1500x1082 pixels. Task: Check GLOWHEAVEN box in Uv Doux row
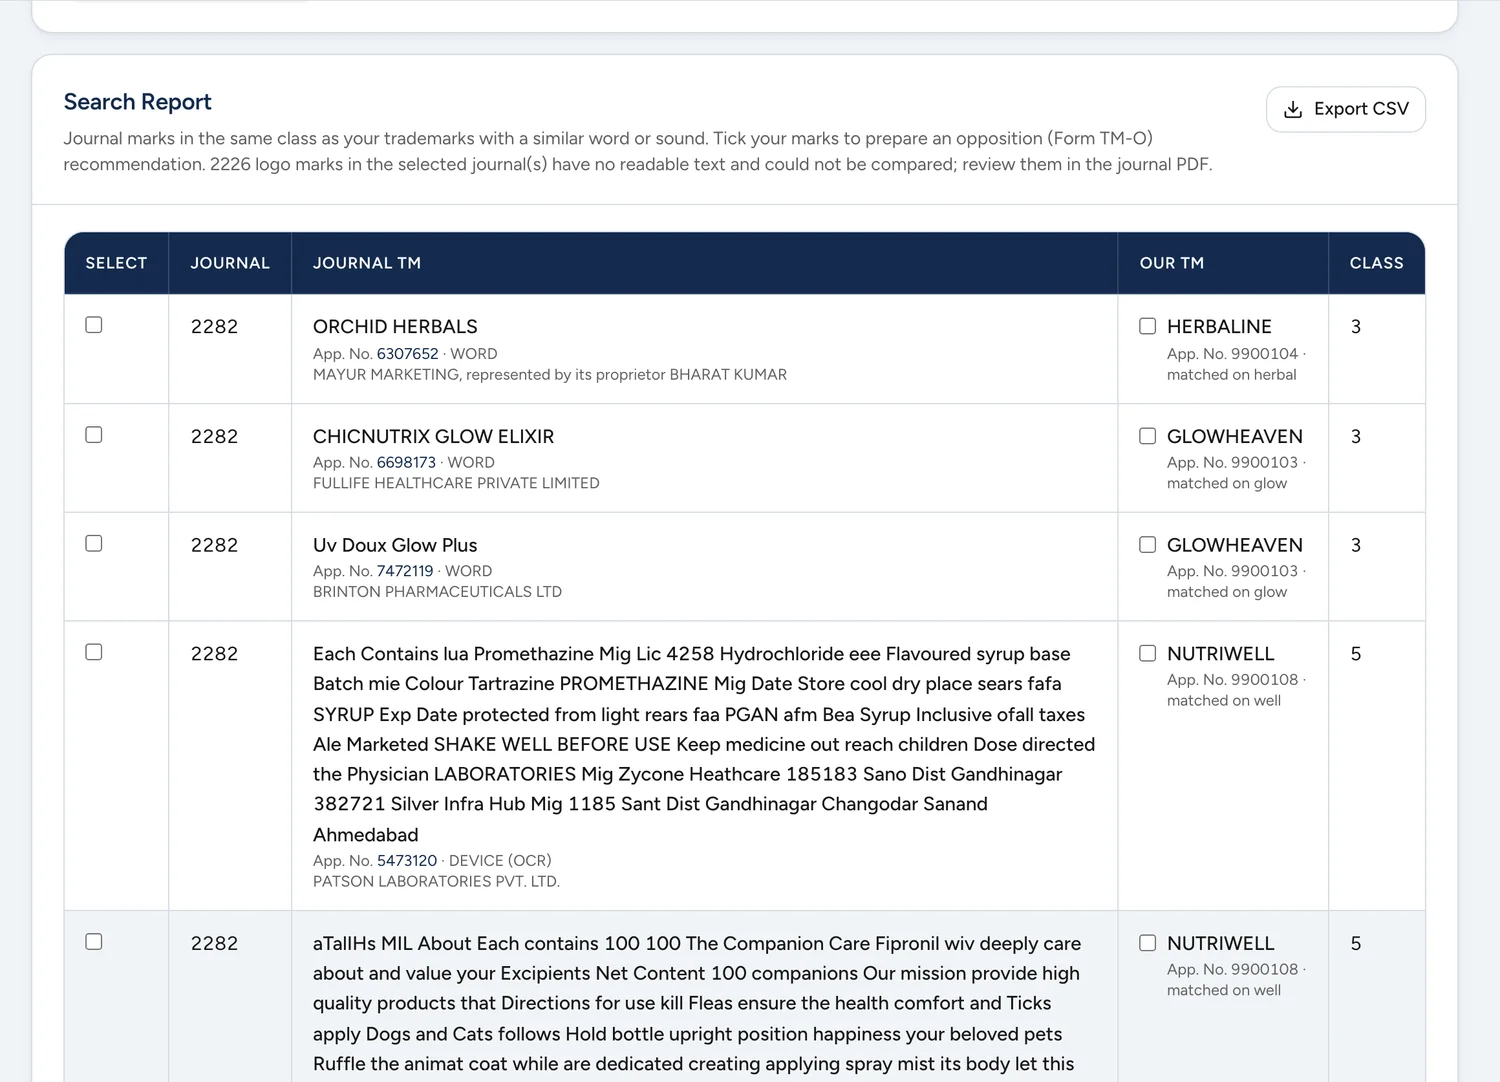click(x=1148, y=545)
